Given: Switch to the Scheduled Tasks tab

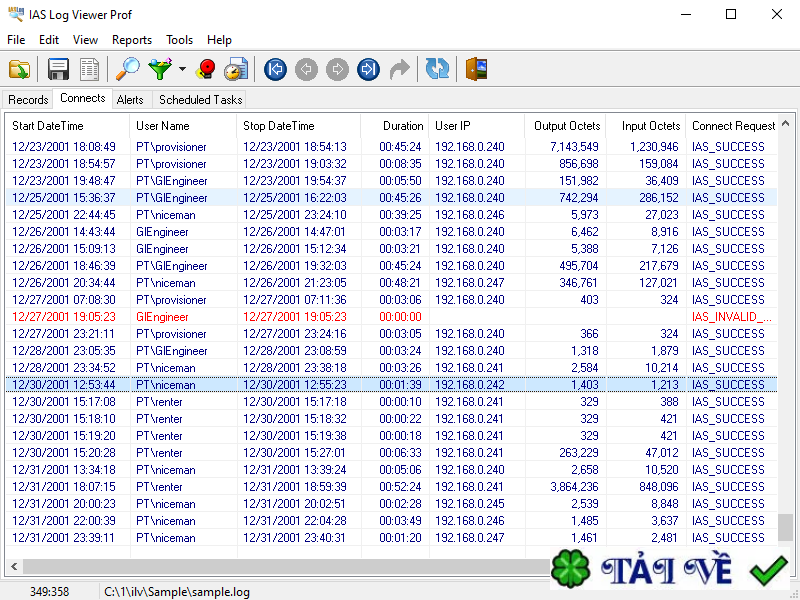Looking at the screenshot, I should (x=200, y=99).
